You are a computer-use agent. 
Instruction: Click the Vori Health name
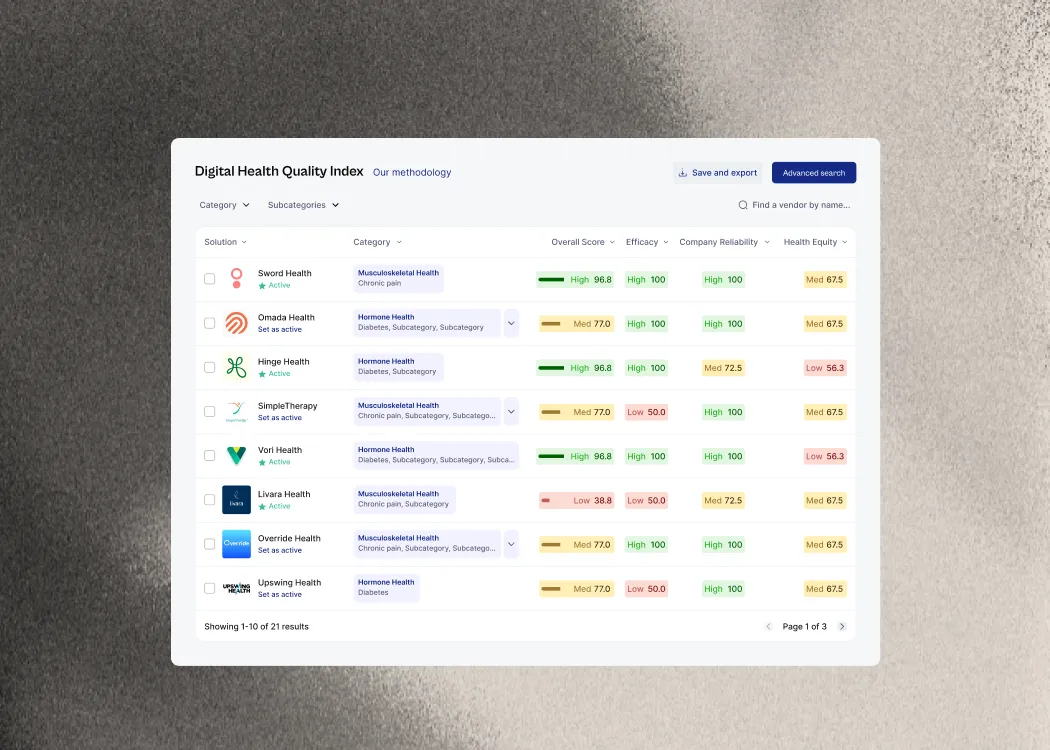point(280,450)
